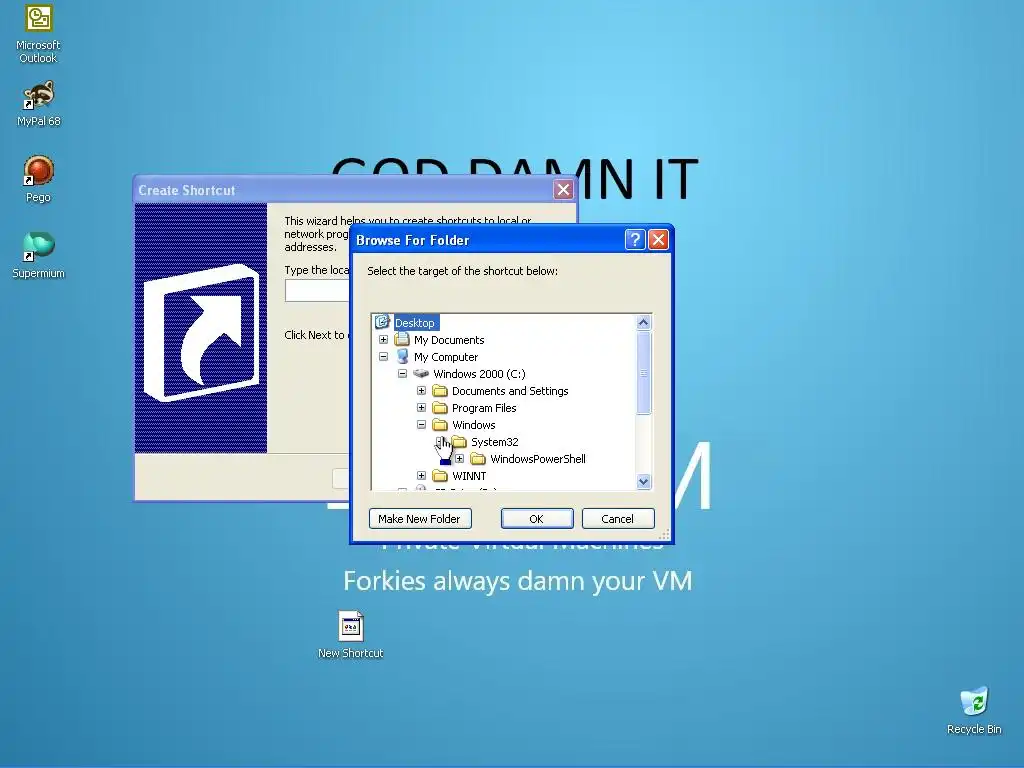The image size is (1024, 768).
Task: Expand the WINNT folder node
Action: tap(421, 475)
